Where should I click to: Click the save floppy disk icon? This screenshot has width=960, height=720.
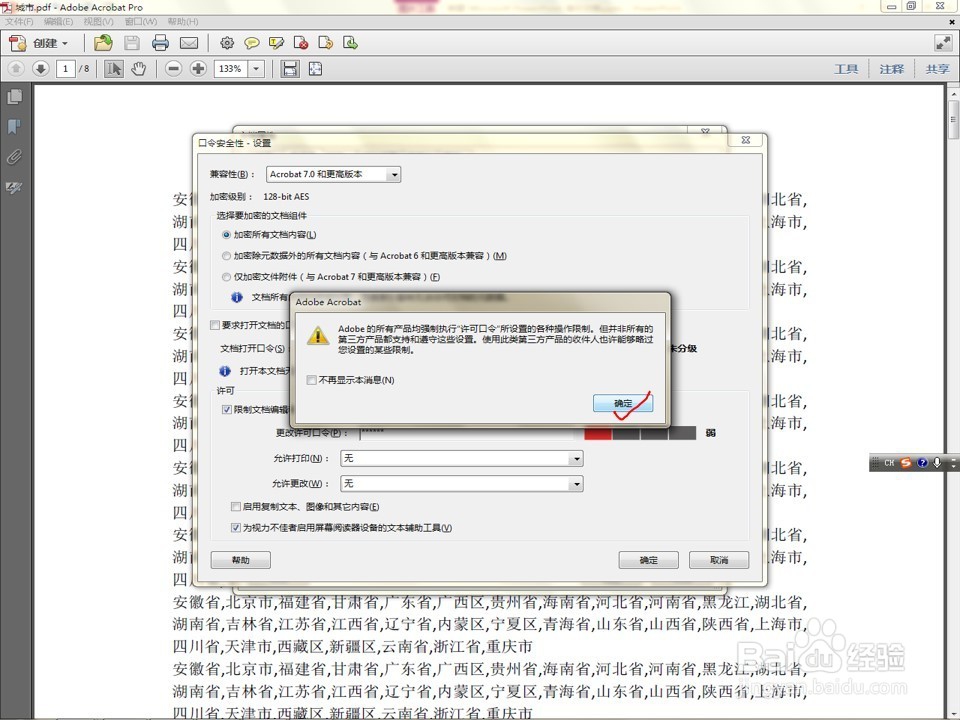132,43
